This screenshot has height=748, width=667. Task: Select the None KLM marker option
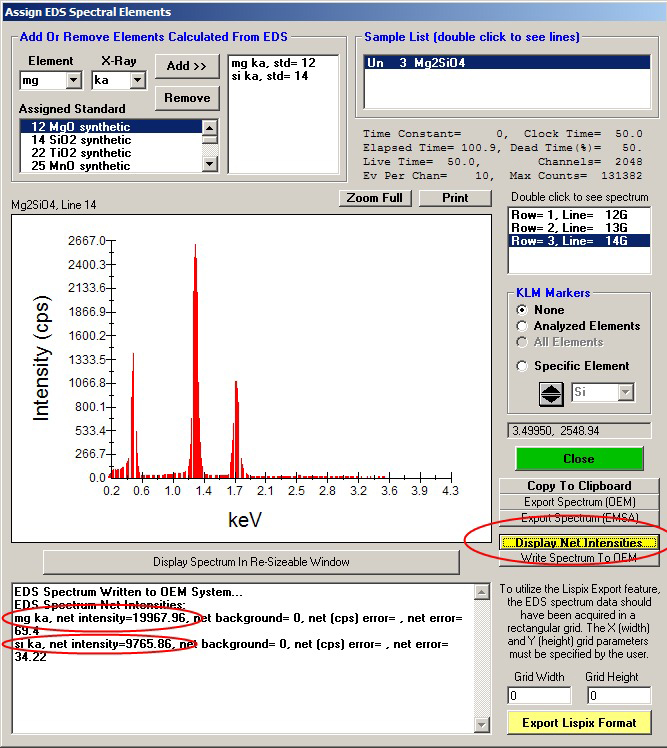click(522, 310)
